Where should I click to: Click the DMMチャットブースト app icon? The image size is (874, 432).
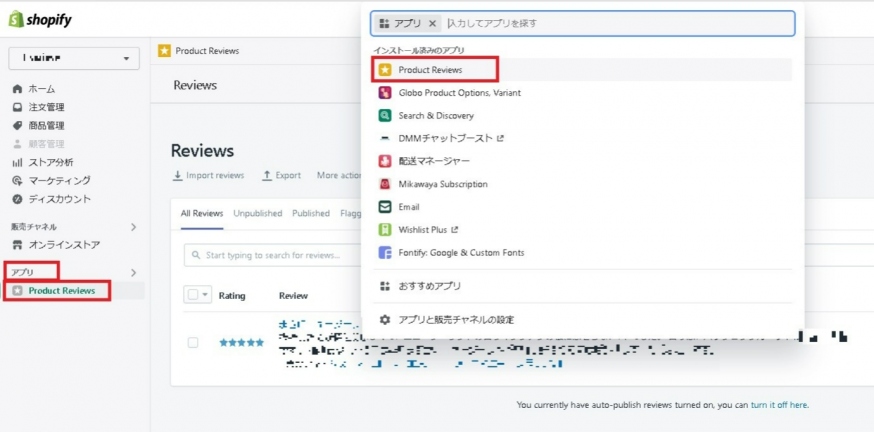pos(385,138)
